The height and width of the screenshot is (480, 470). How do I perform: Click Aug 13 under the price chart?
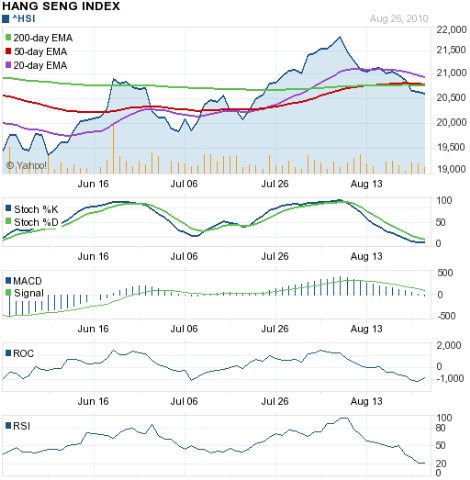tap(366, 184)
